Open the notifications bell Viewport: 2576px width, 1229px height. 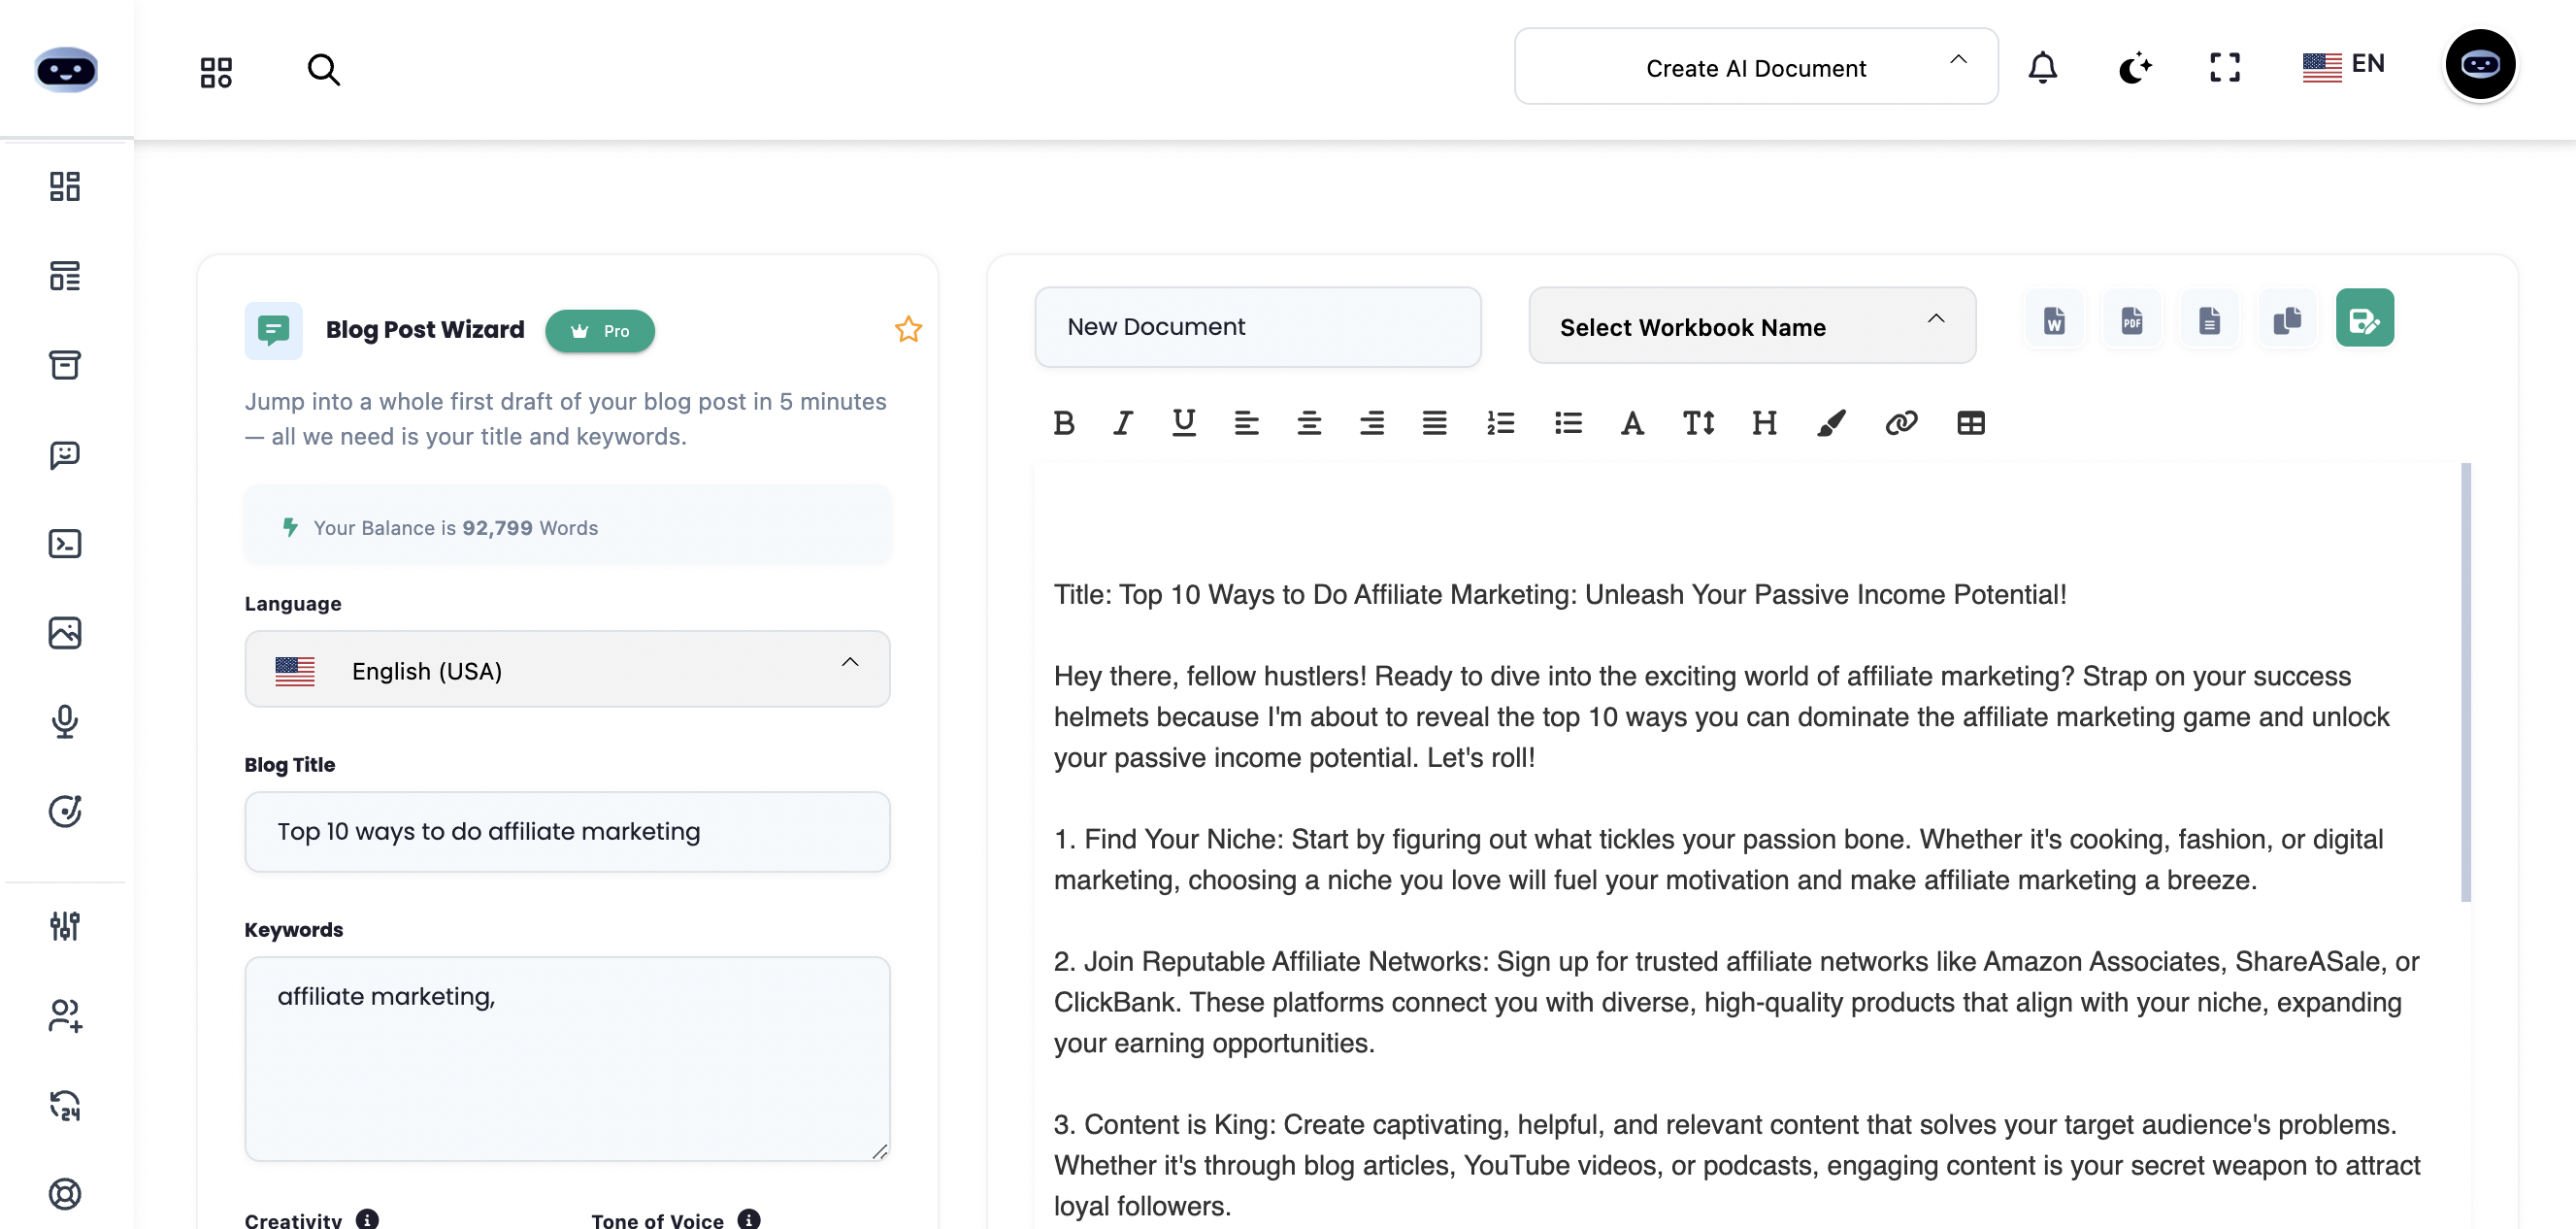(2043, 67)
